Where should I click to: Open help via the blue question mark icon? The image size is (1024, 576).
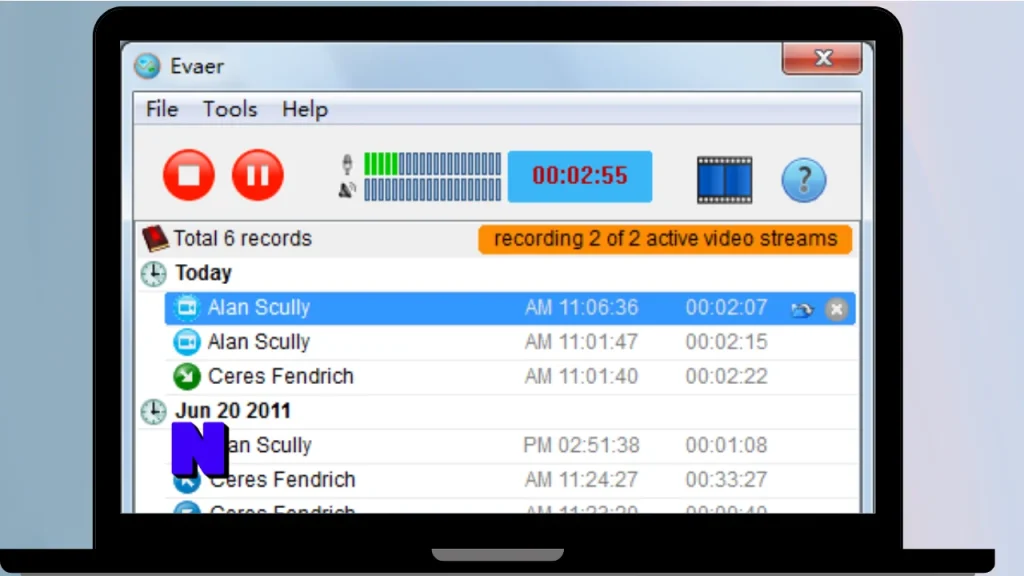pos(803,180)
